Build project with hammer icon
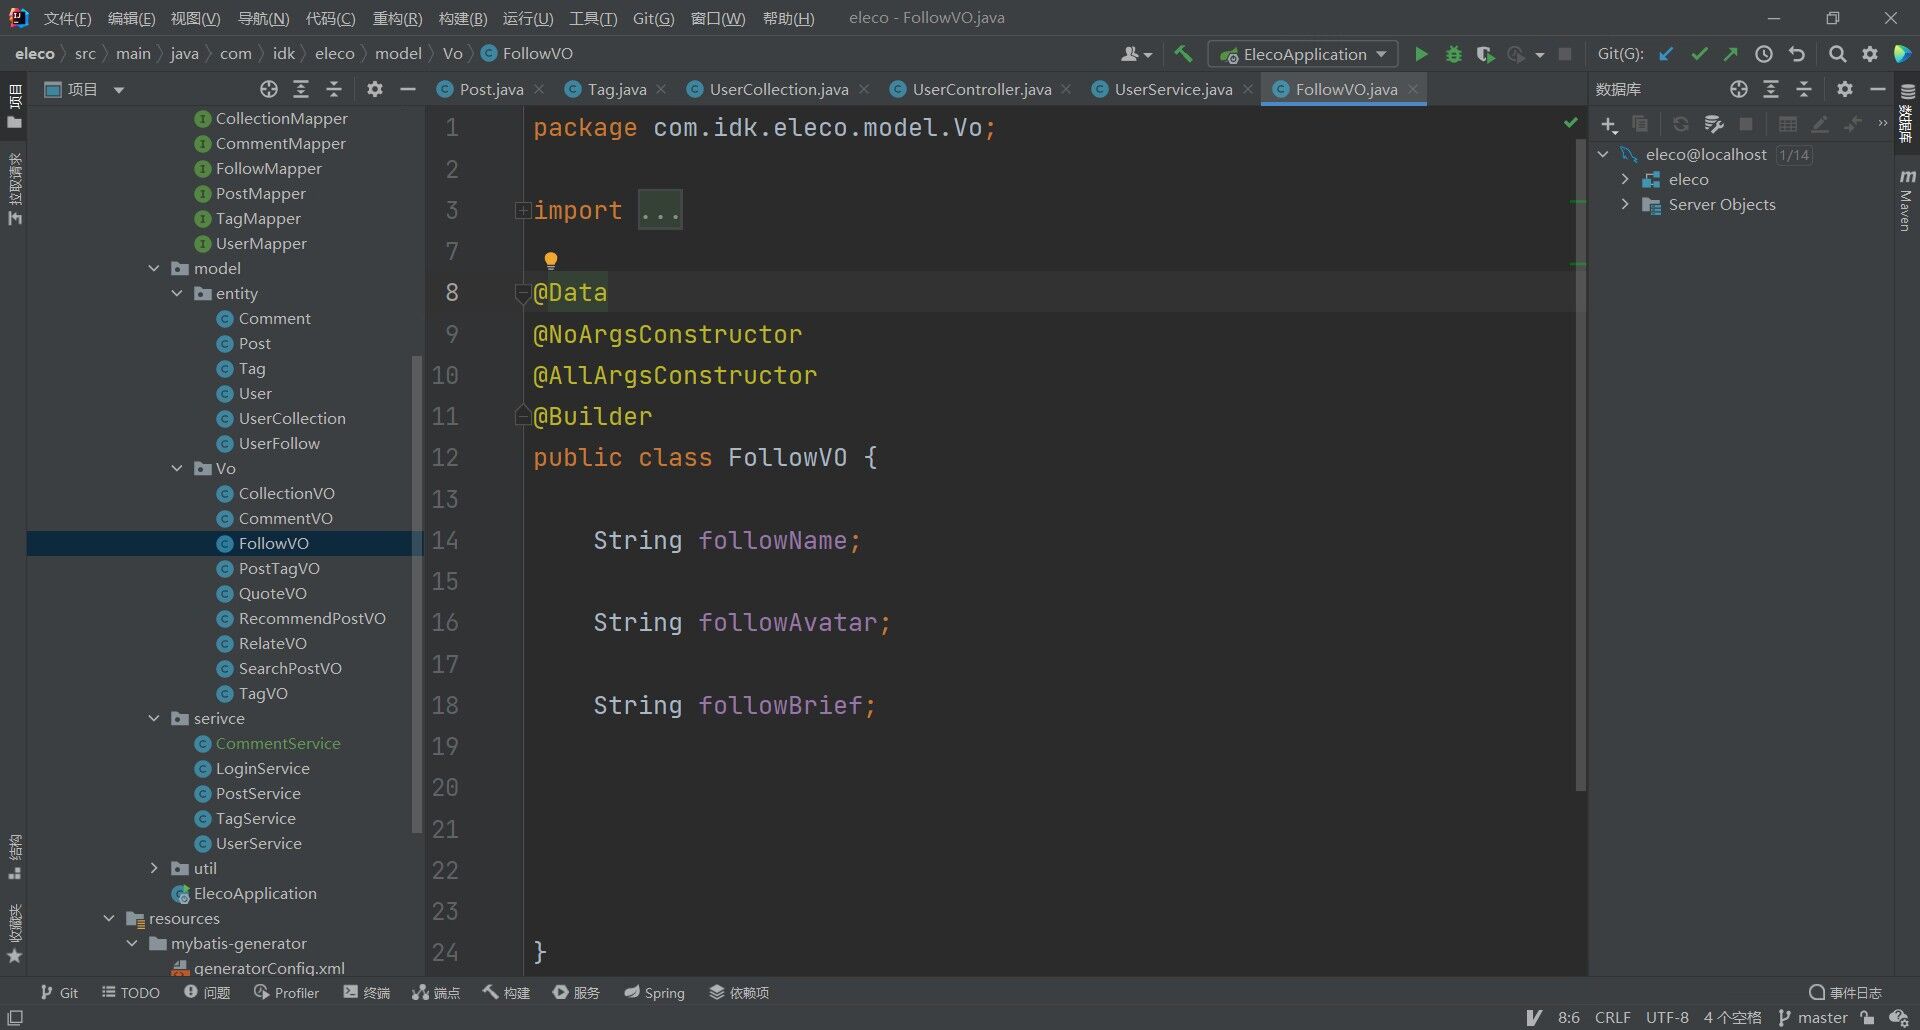This screenshot has width=1920, height=1030. [x=1184, y=54]
